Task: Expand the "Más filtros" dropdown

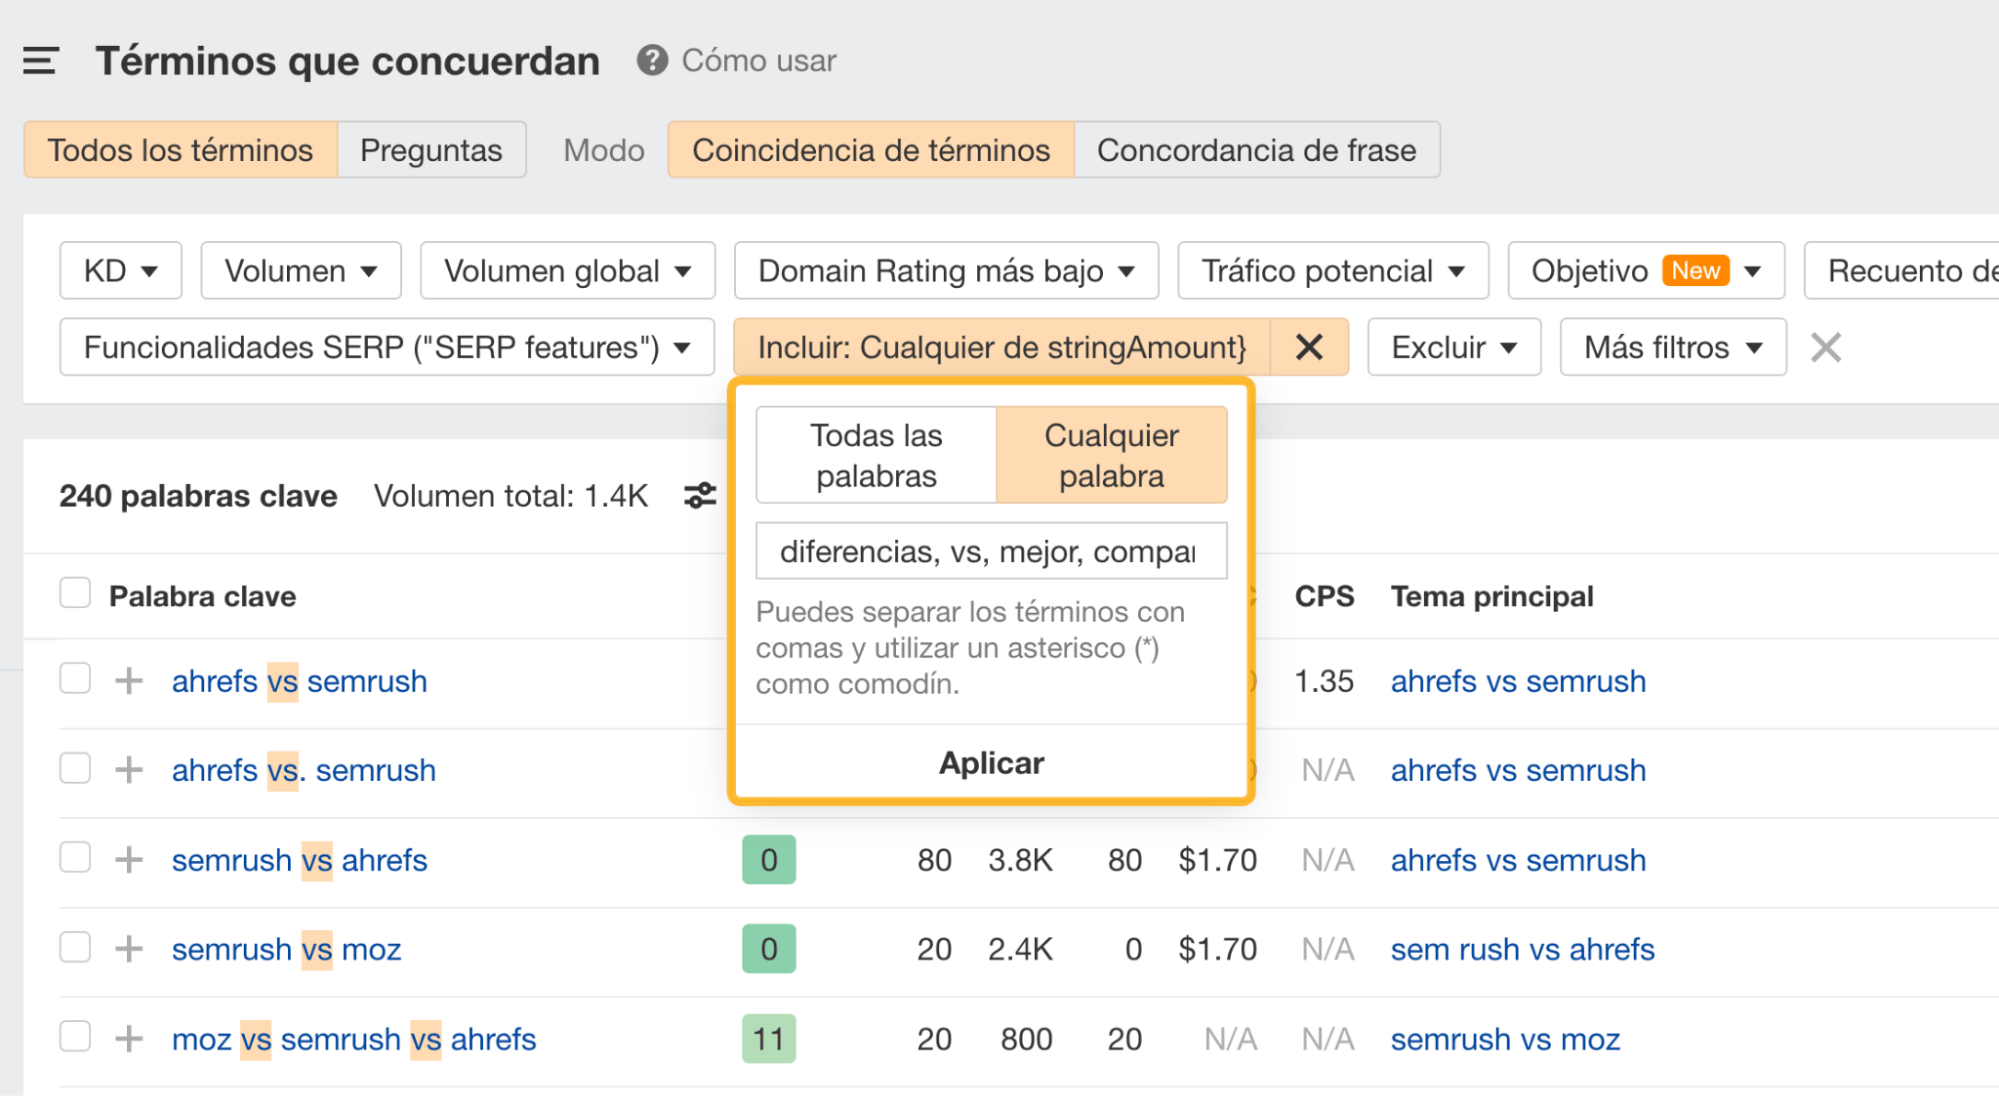Action: [x=1671, y=347]
